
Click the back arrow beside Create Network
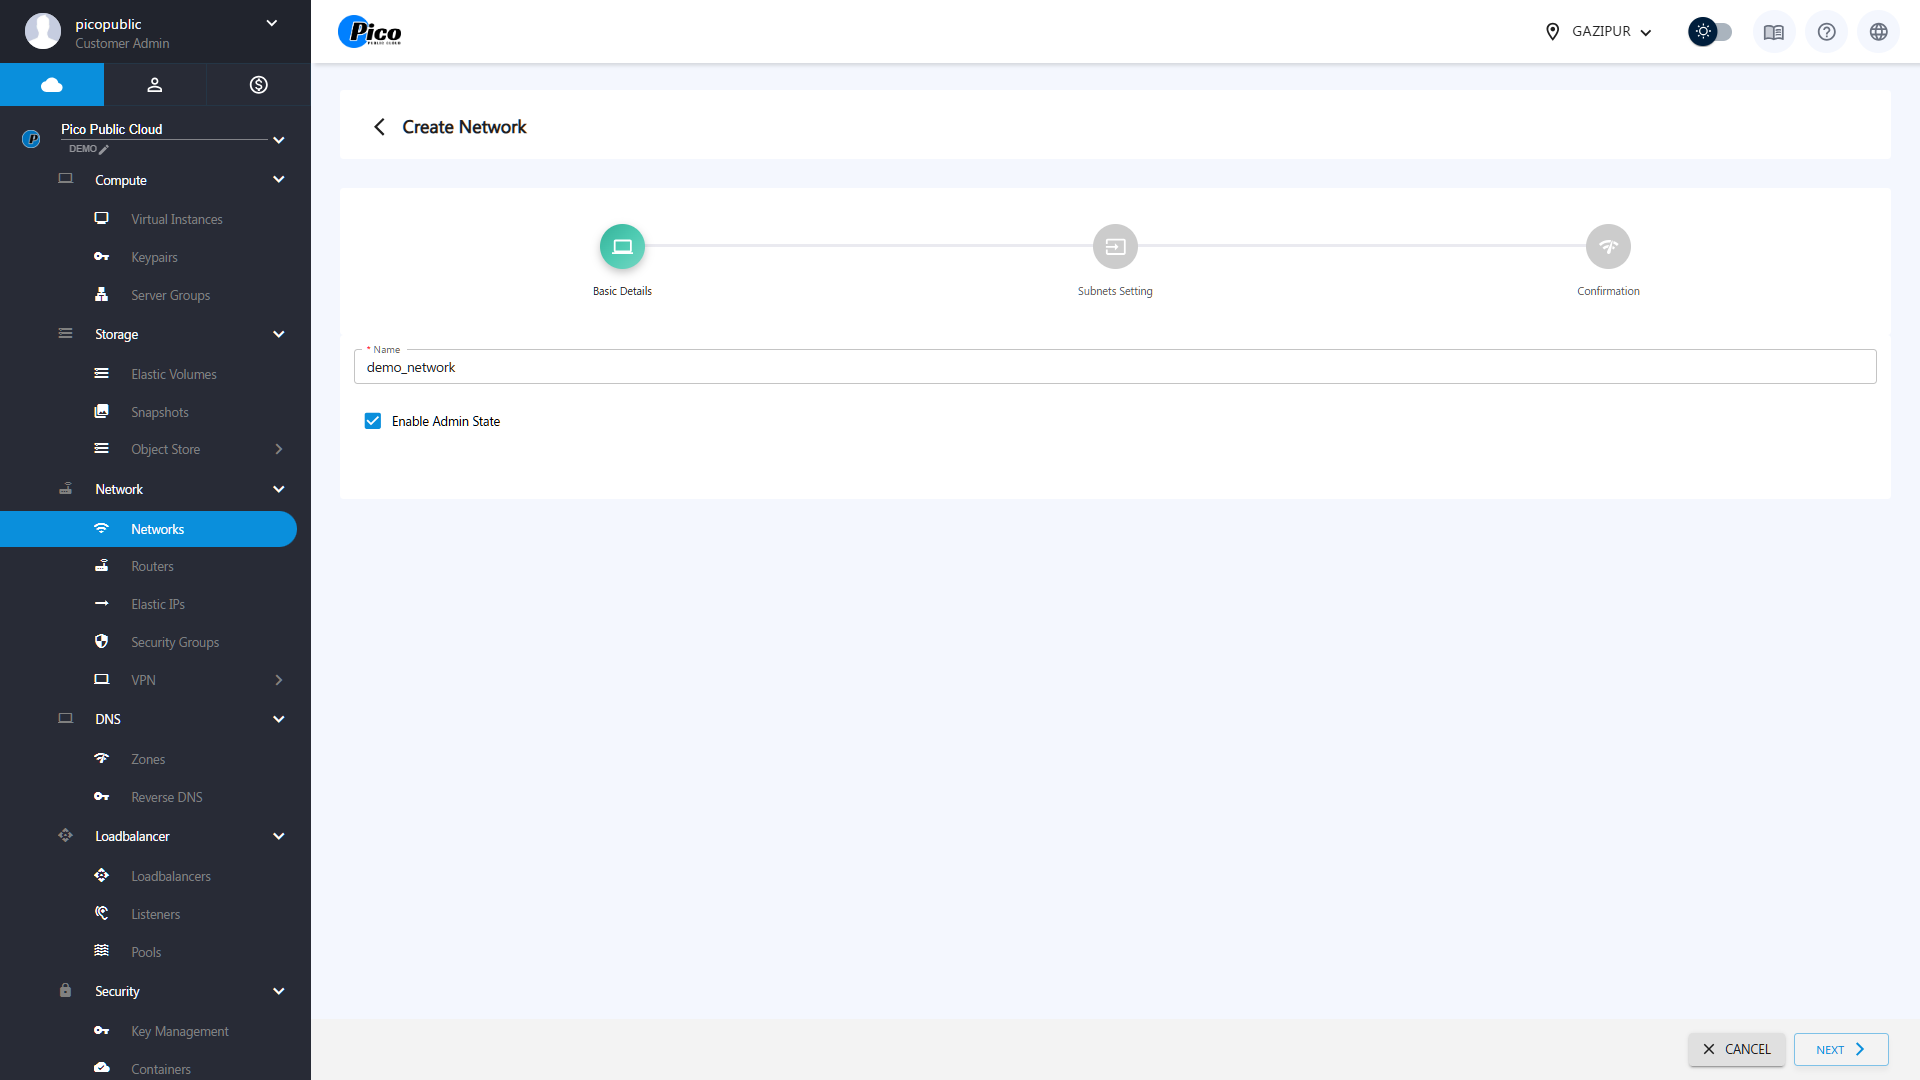coord(379,127)
